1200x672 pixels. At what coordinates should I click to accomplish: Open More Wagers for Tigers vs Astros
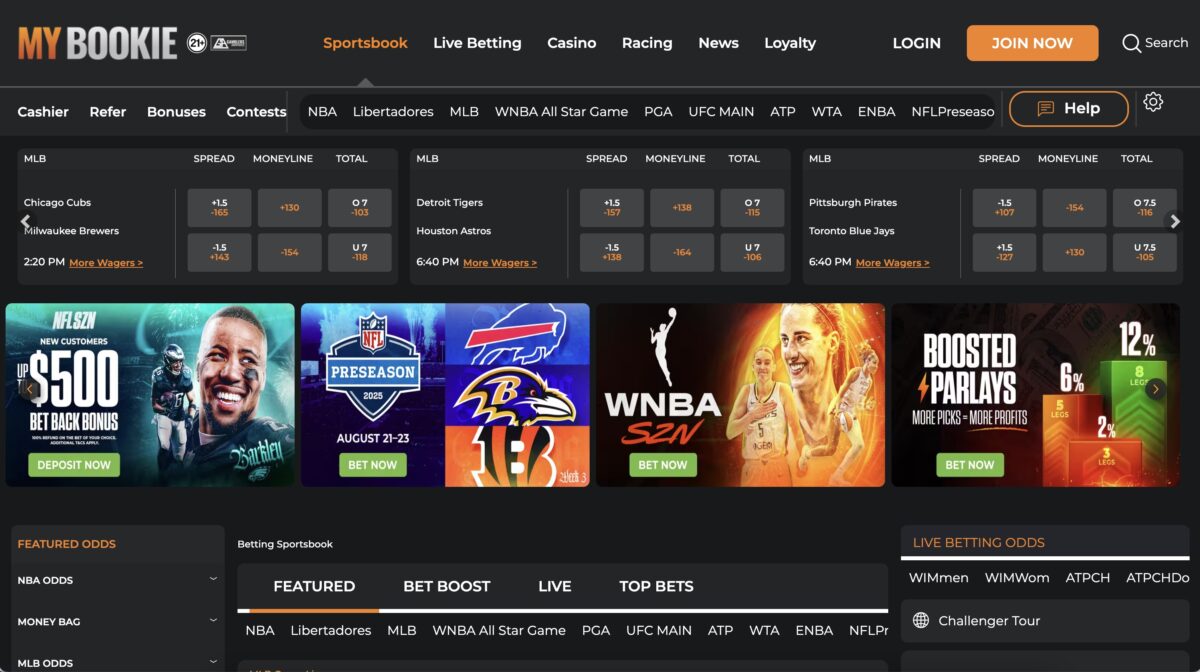click(x=500, y=263)
